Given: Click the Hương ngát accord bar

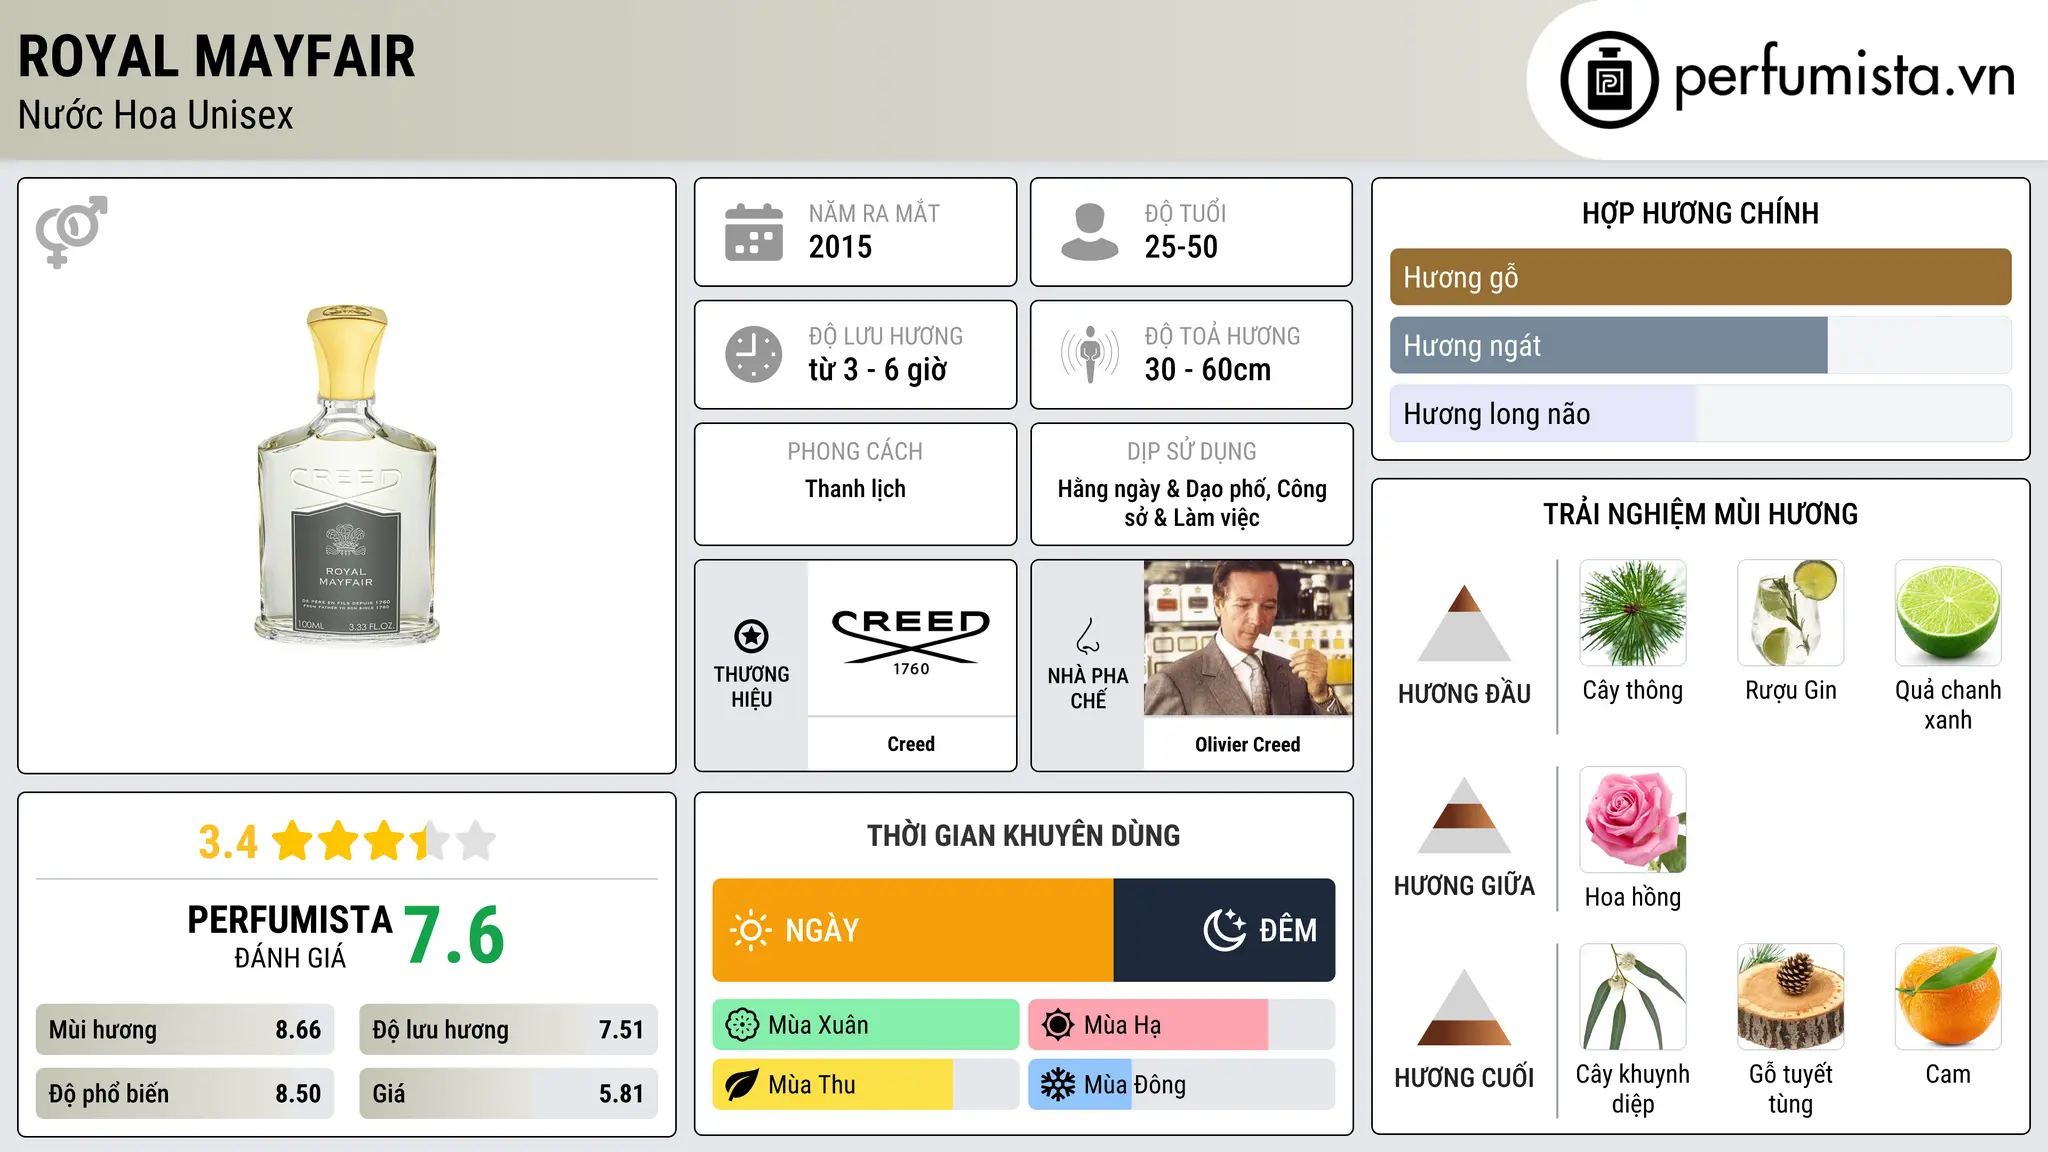Looking at the screenshot, I should [x=1700, y=346].
